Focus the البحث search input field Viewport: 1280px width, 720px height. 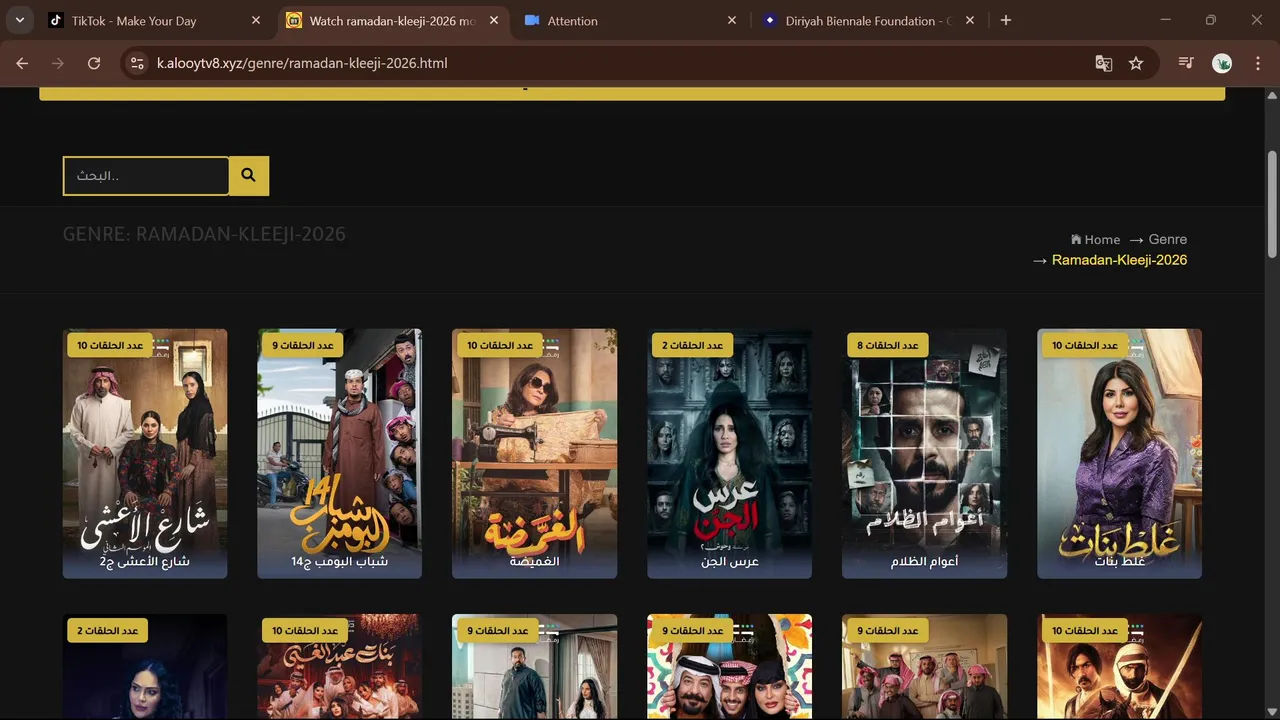146,176
